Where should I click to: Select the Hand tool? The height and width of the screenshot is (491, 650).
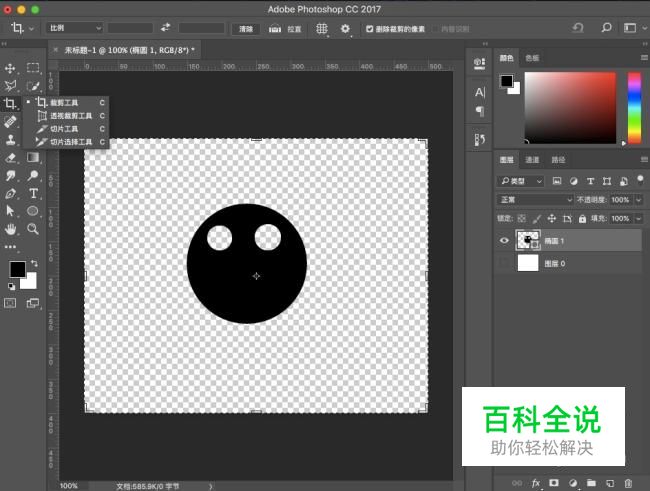11,229
